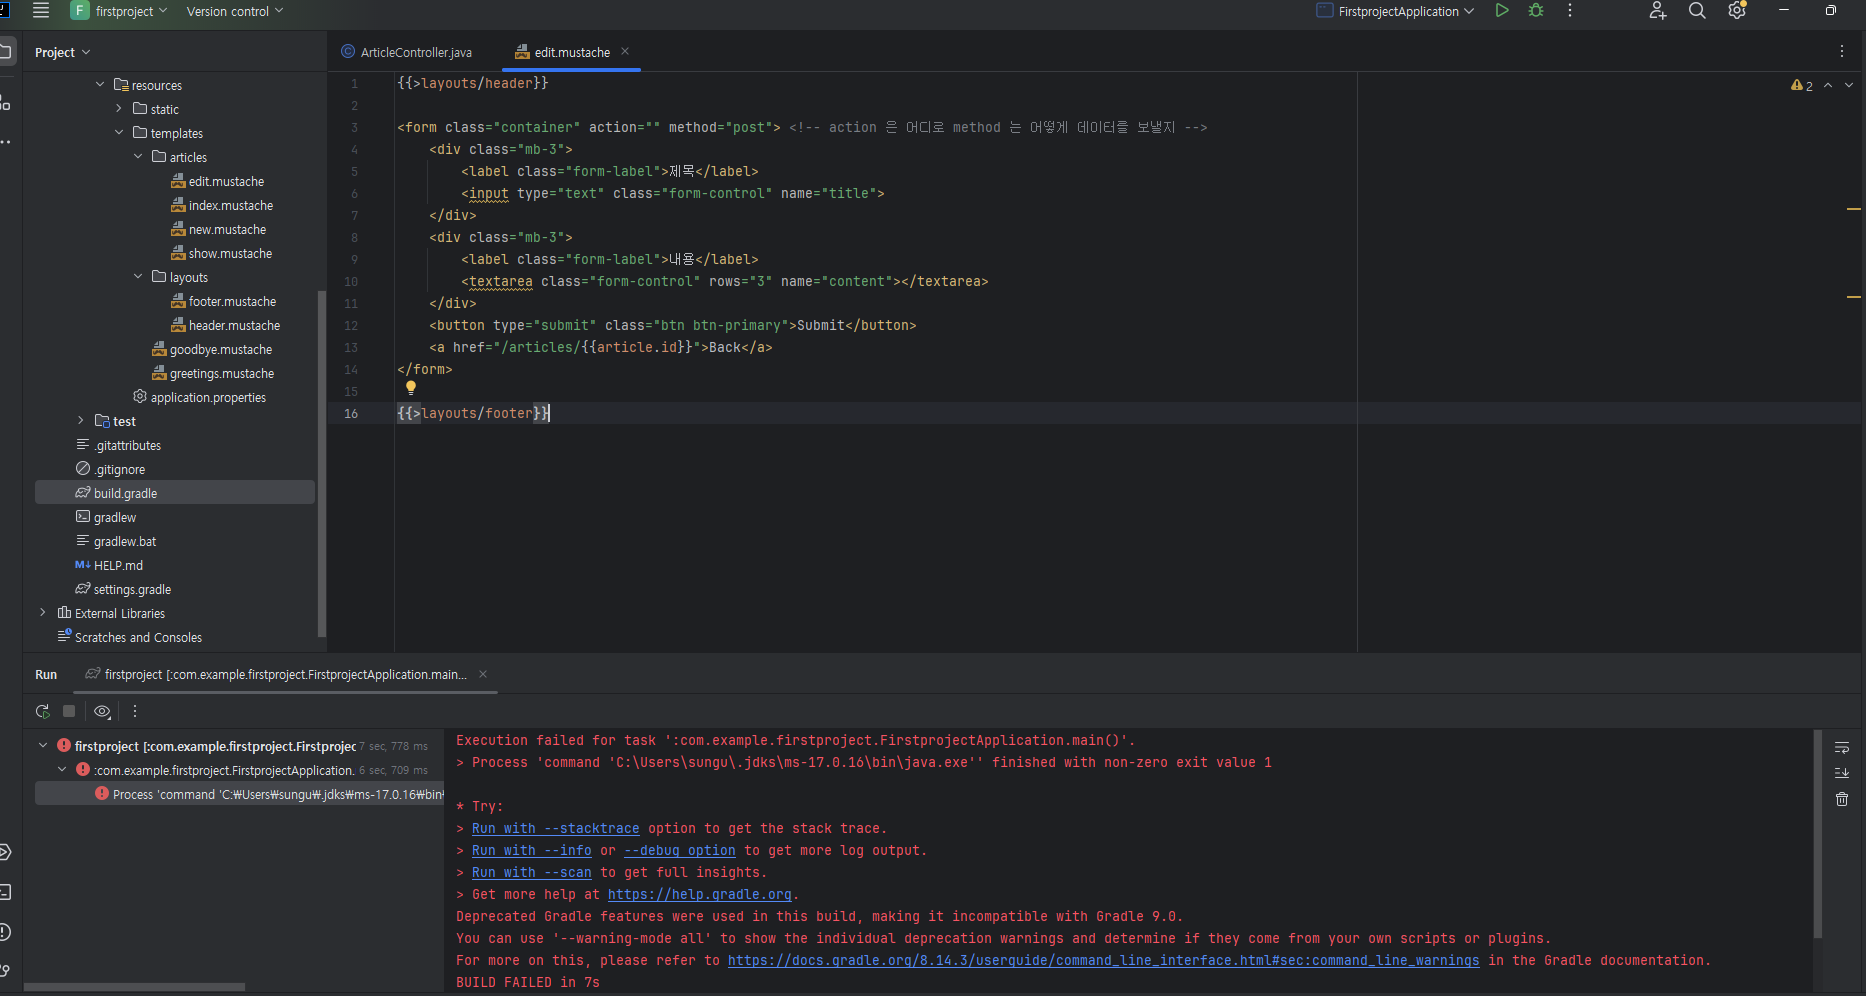Switch to ArticleController.java tab

406,52
